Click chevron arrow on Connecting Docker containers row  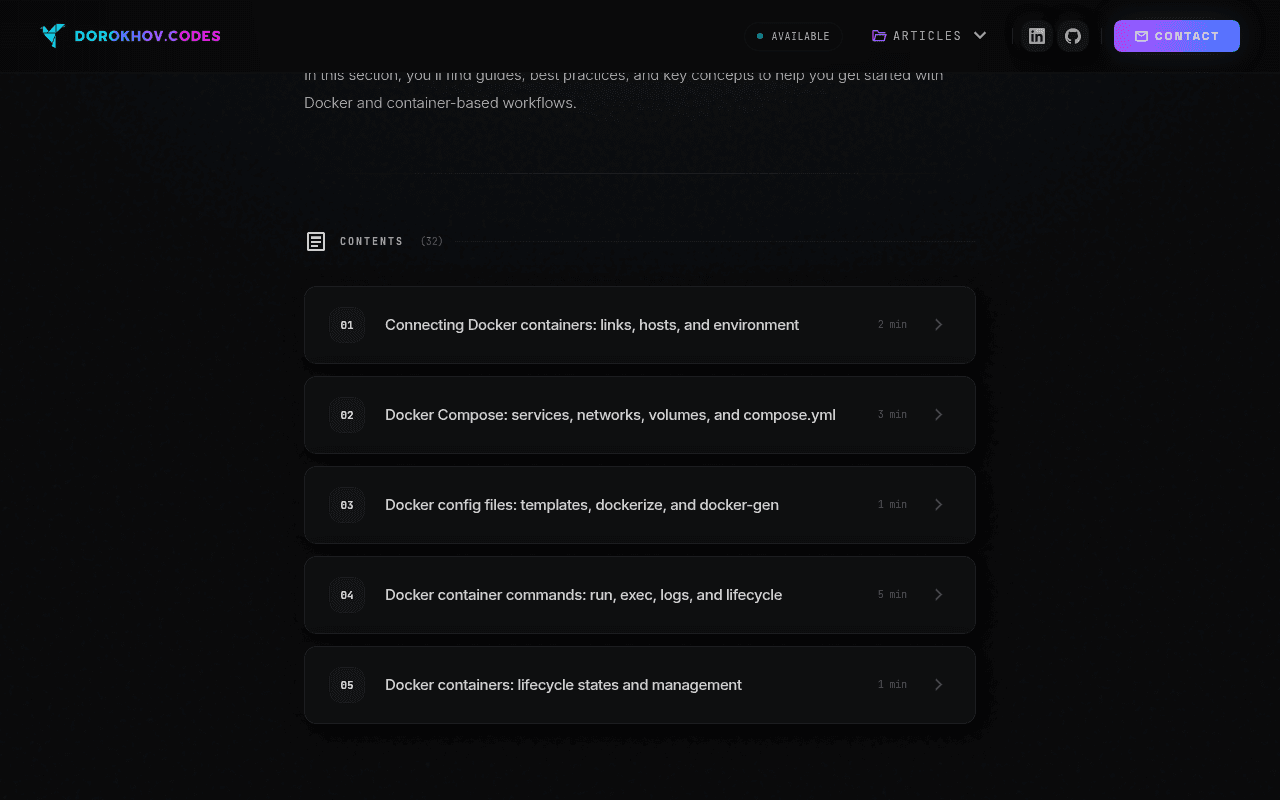click(938, 325)
